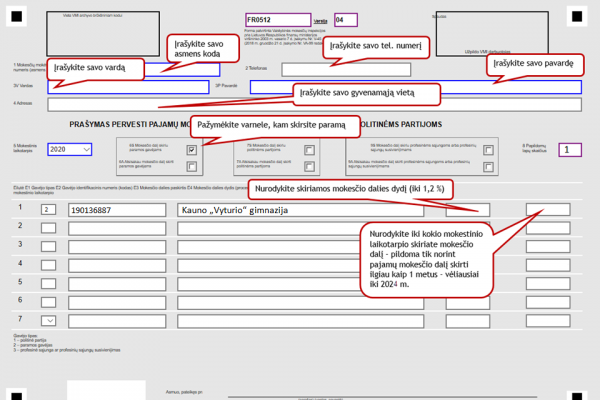Image resolution: width=600 pixels, height=400 pixels.
Task: Click the tax period end field in row 2
Action: [548, 228]
